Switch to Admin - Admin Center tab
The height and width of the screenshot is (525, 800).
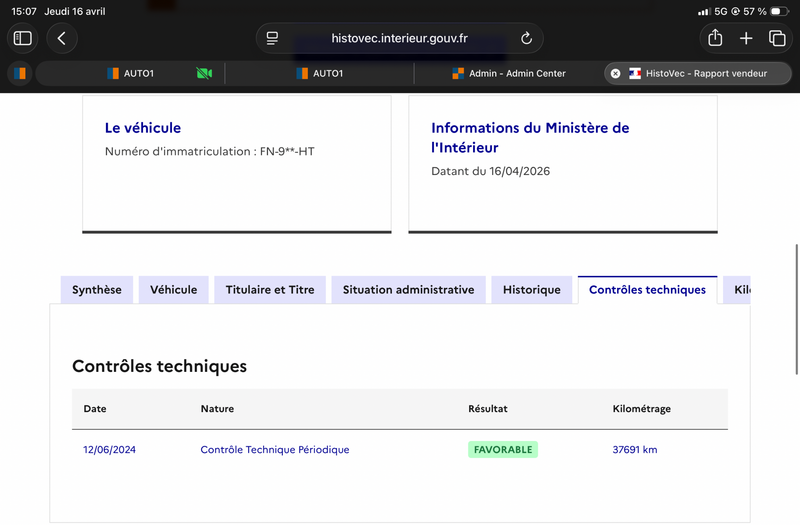coord(509,73)
